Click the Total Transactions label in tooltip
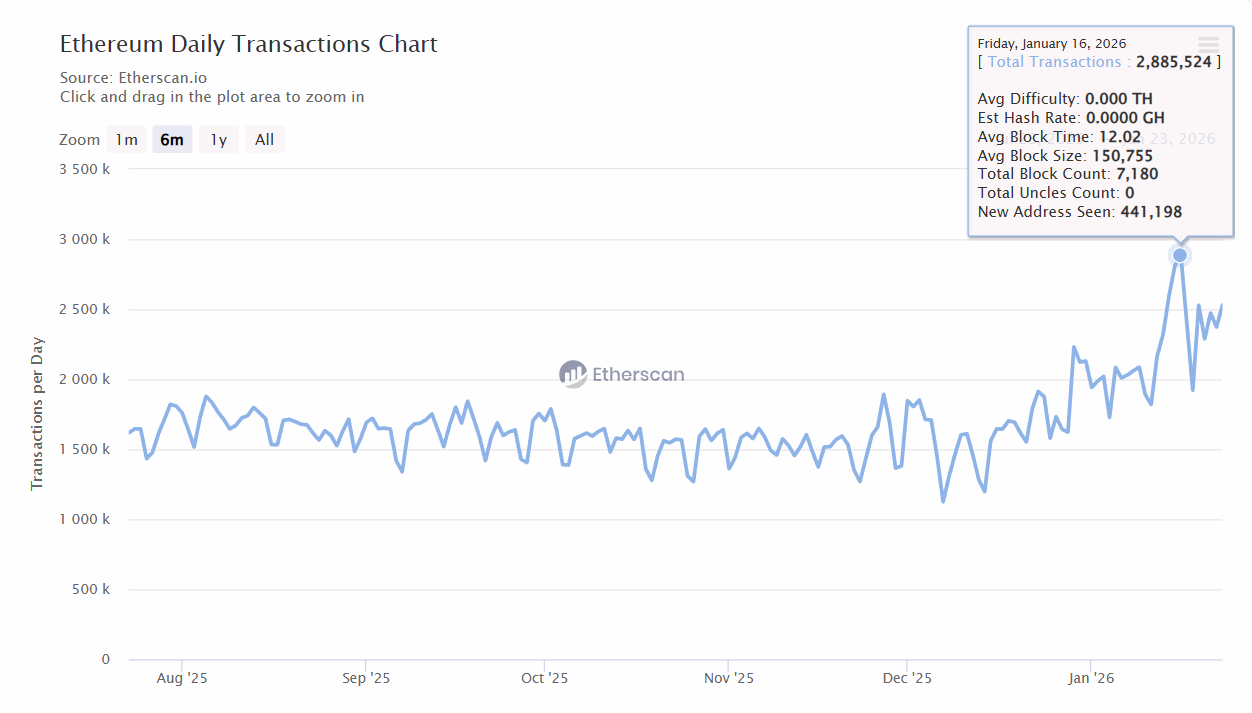Image resolution: width=1252 pixels, height=713 pixels. [x=1054, y=62]
